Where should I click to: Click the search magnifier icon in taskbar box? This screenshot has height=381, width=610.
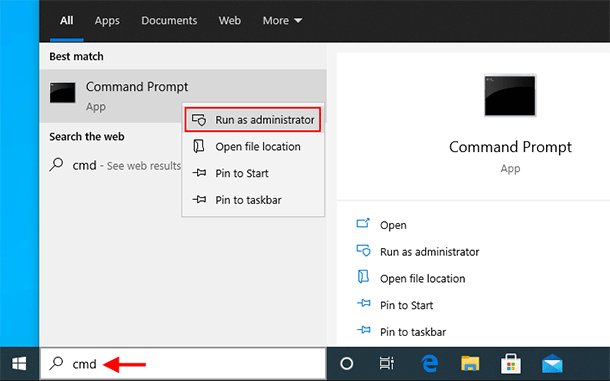tap(56, 363)
